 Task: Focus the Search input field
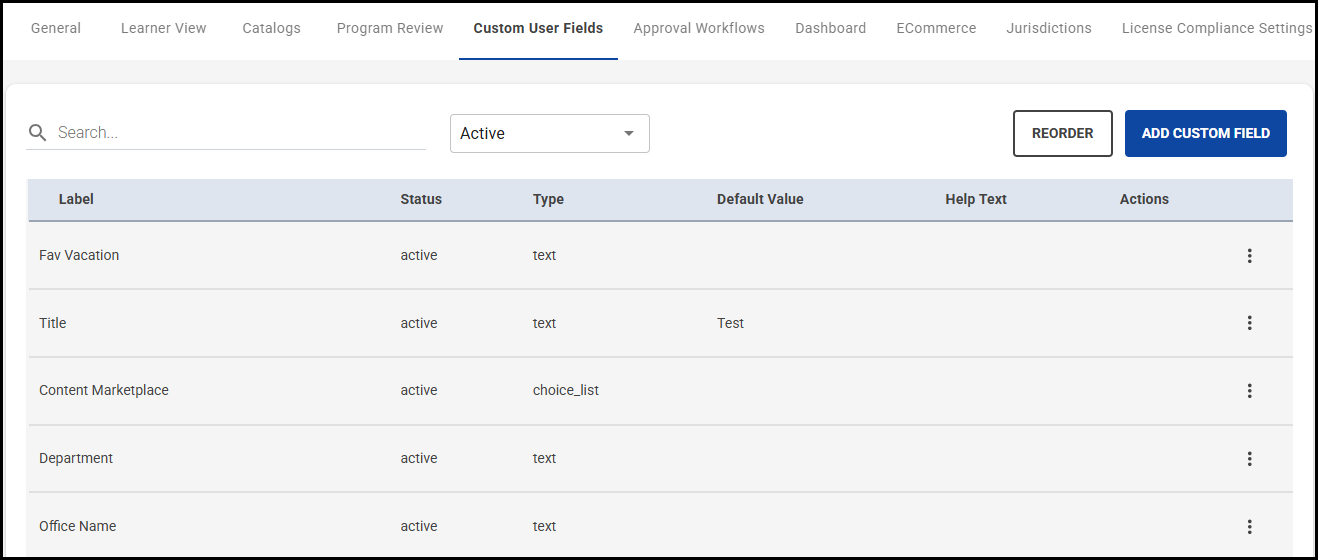pyautogui.click(x=240, y=133)
